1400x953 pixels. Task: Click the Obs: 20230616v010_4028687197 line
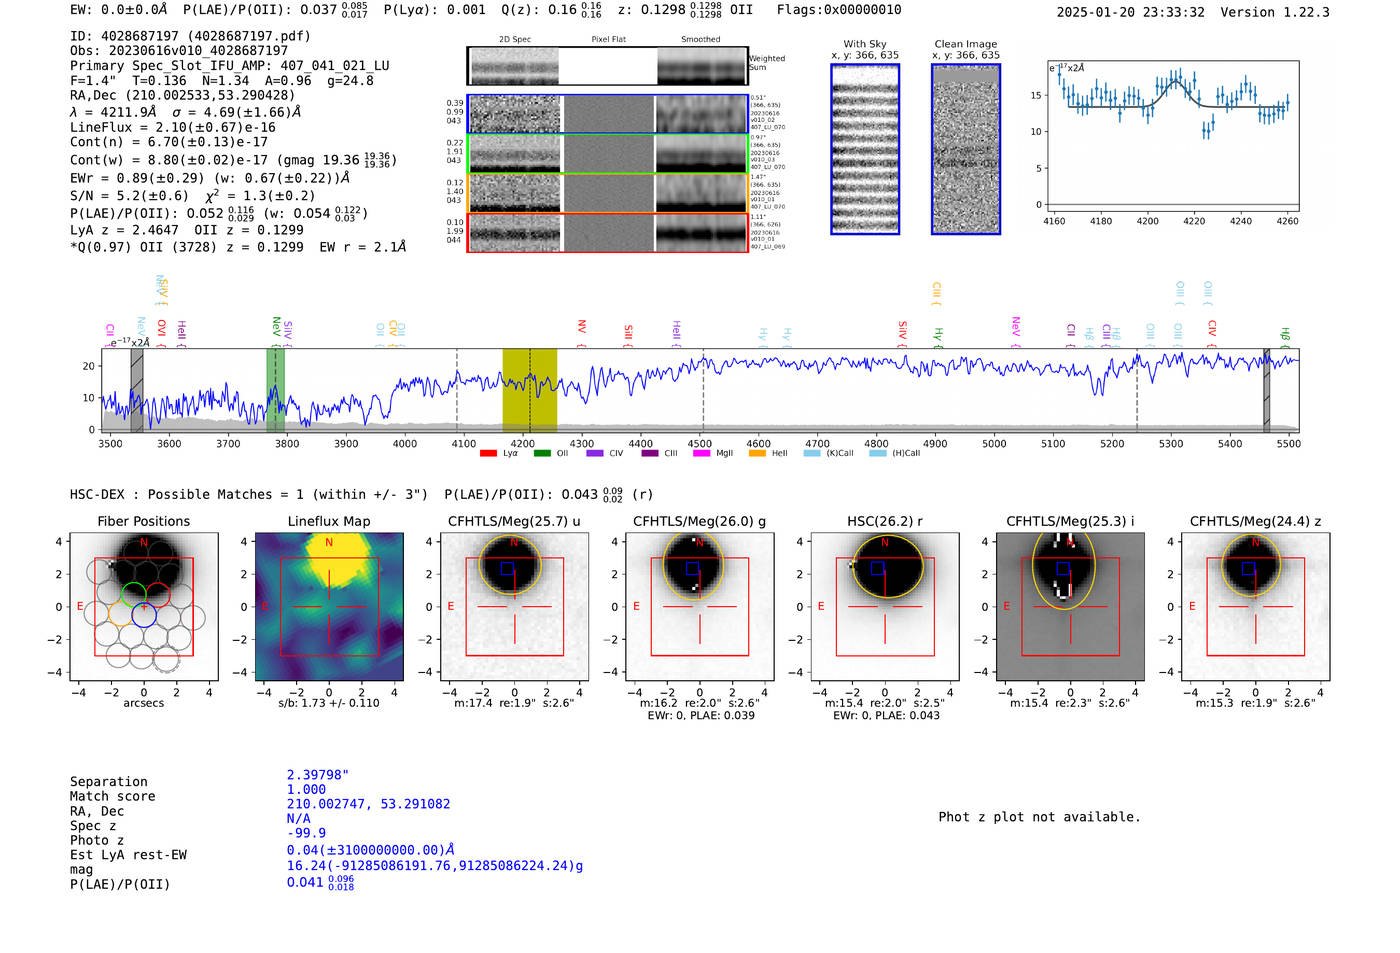point(179,50)
